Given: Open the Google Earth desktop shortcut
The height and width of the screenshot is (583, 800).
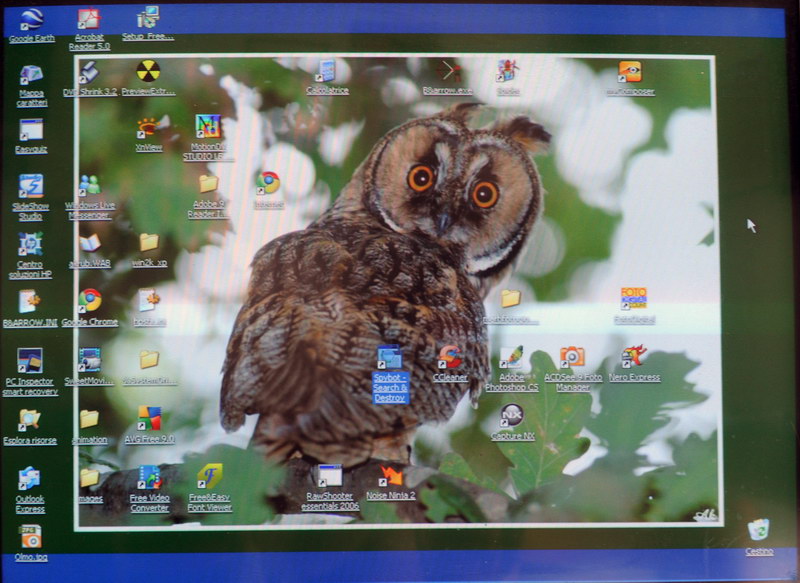Looking at the screenshot, I should 31,20.
